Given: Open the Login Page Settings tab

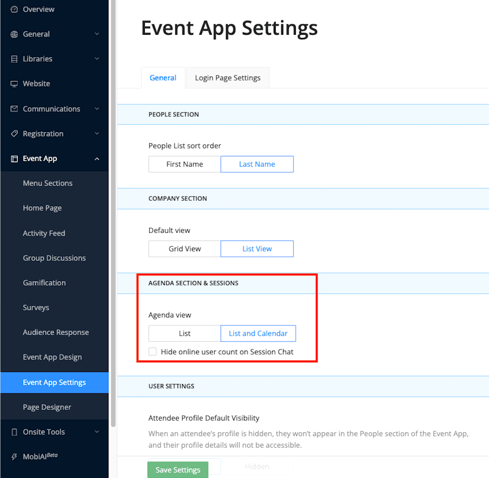Looking at the screenshot, I should point(228,78).
